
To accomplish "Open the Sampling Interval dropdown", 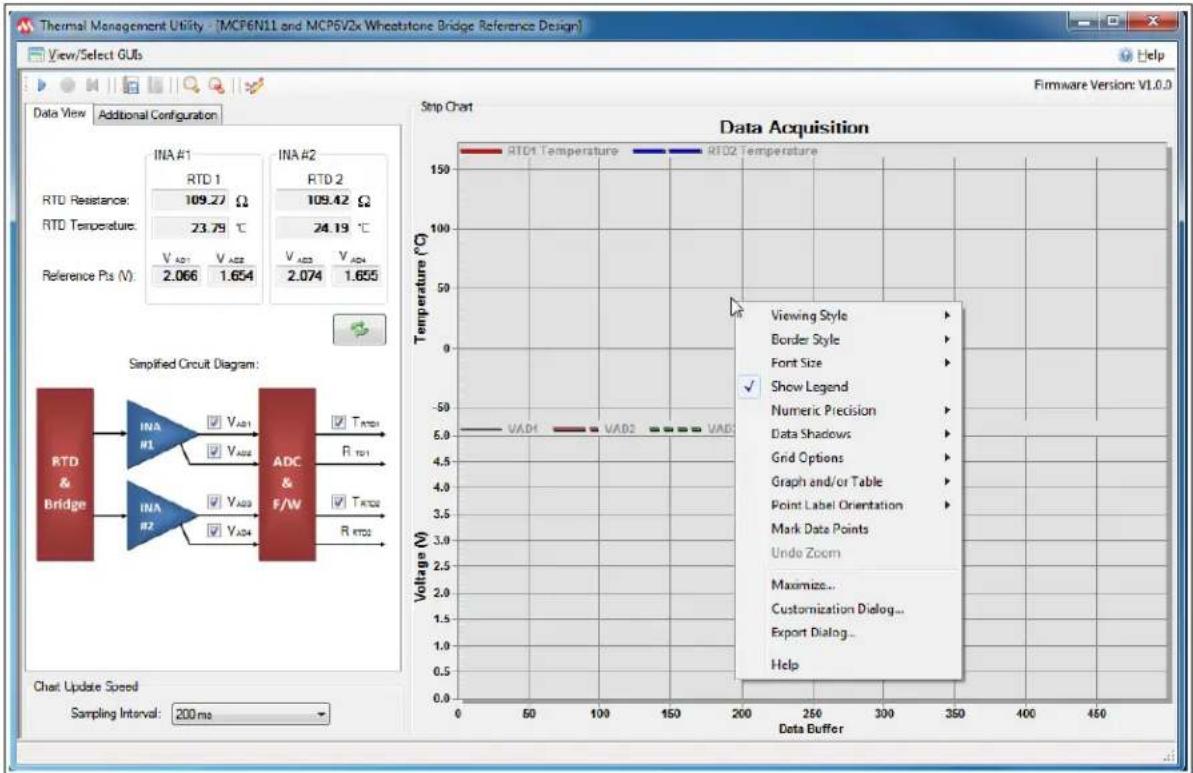I will tap(250, 714).
